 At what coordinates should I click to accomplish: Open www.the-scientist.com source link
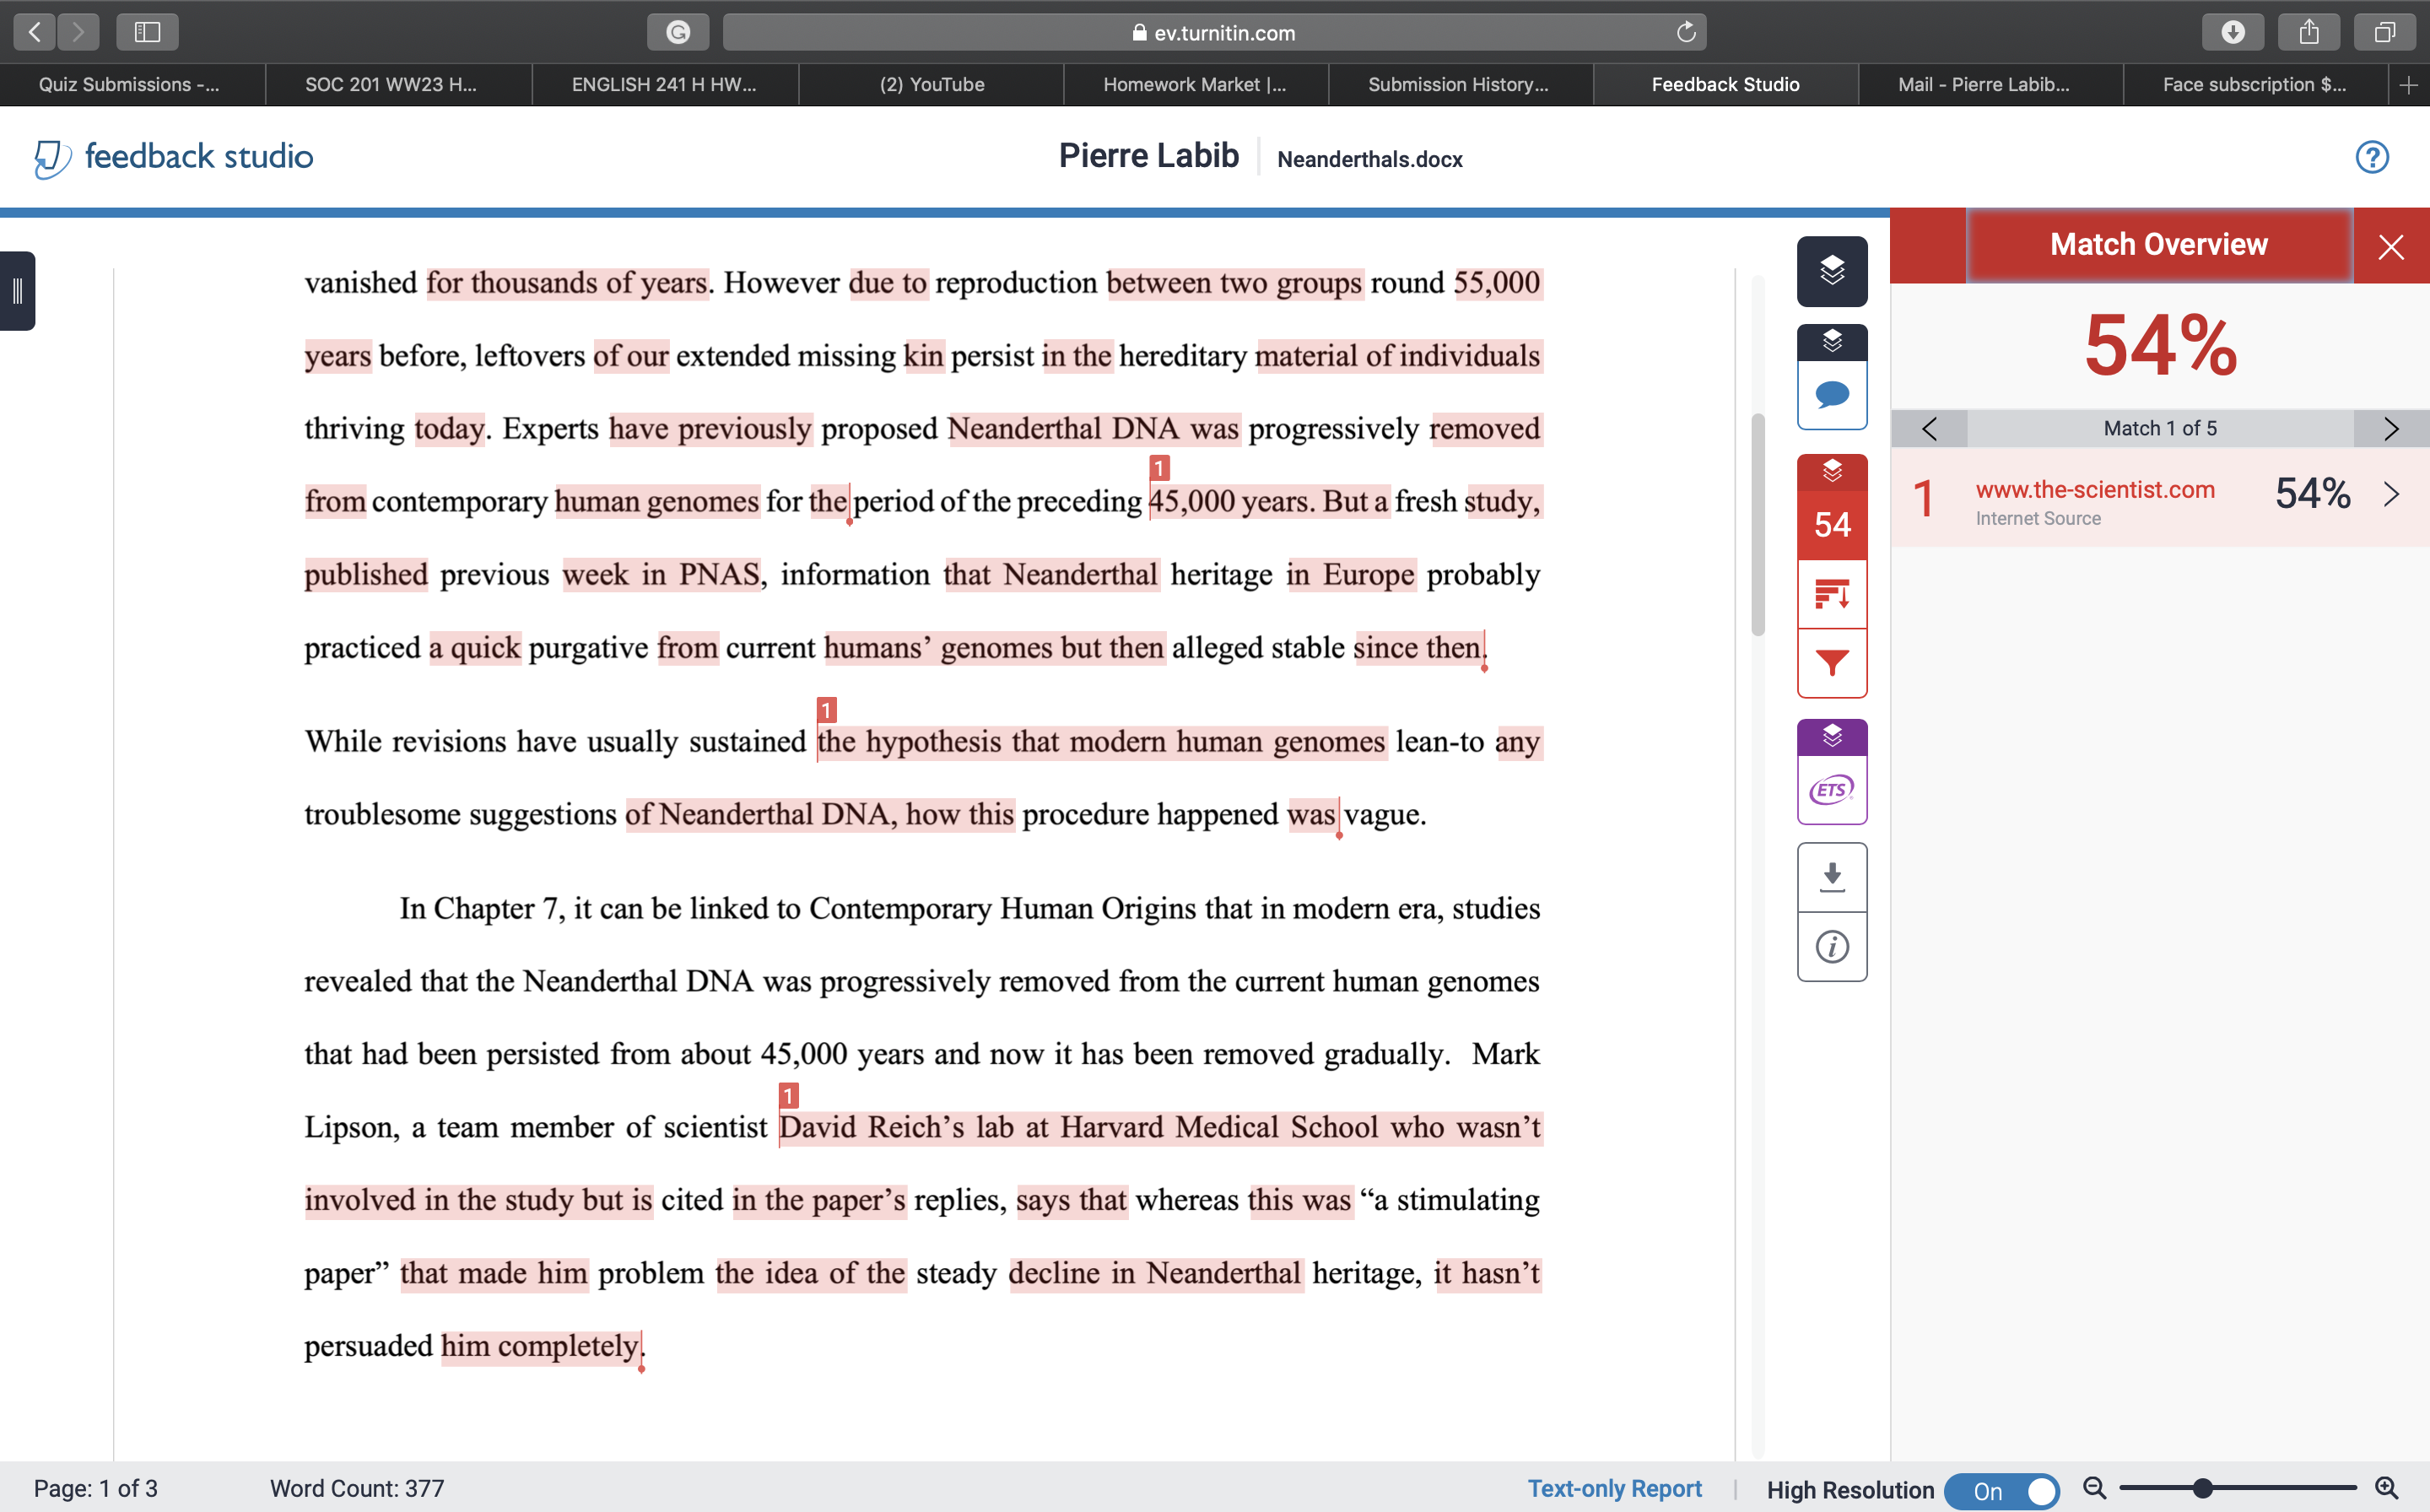click(2095, 489)
